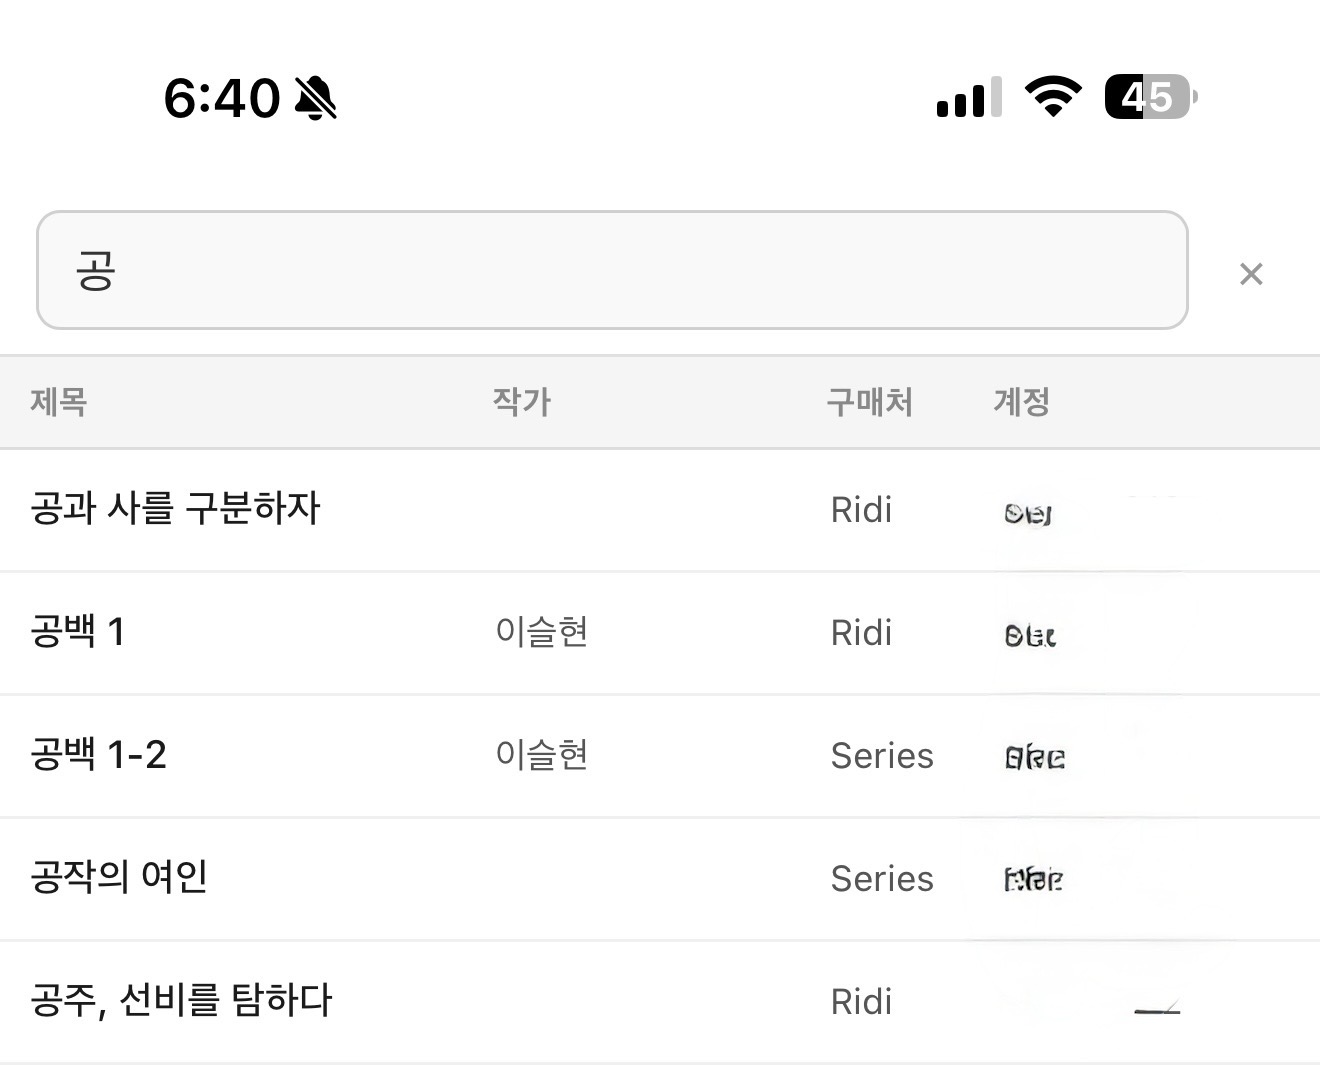Viewport: 1320px width, 1066px height.
Task: Tap the search field containing 공
Action: pyautogui.click(x=611, y=270)
